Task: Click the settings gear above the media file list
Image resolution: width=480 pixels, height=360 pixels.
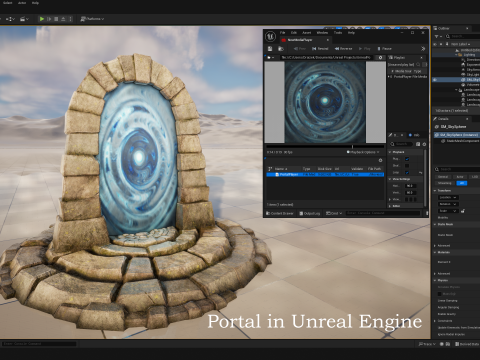Action: tap(380, 160)
